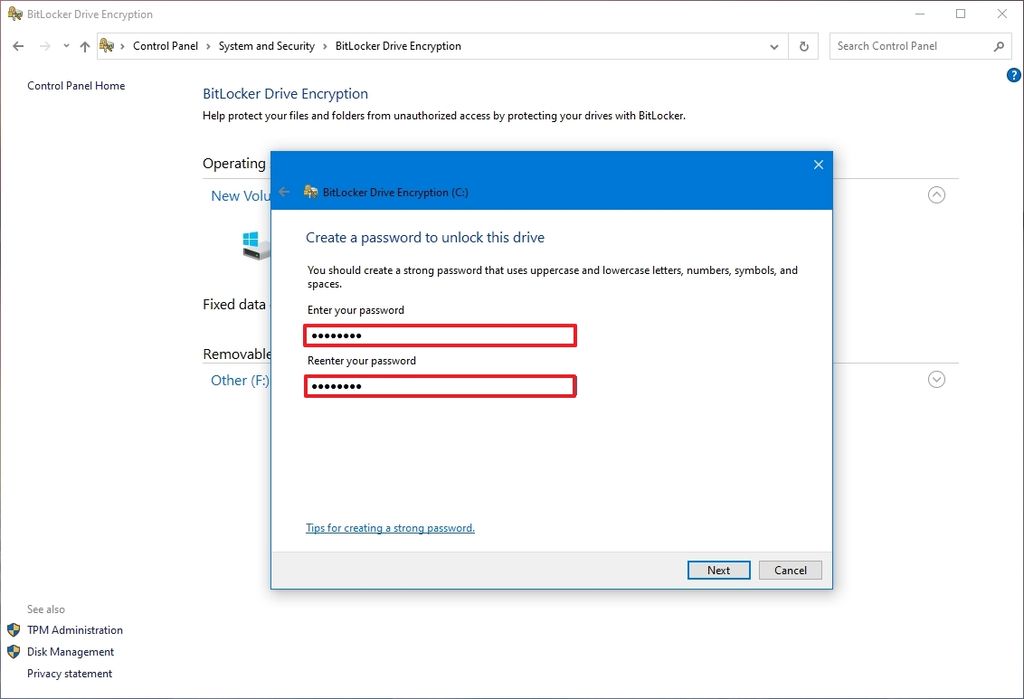Open the forward button's recent pages dropdown
The height and width of the screenshot is (699, 1024).
(x=66, y=46)
